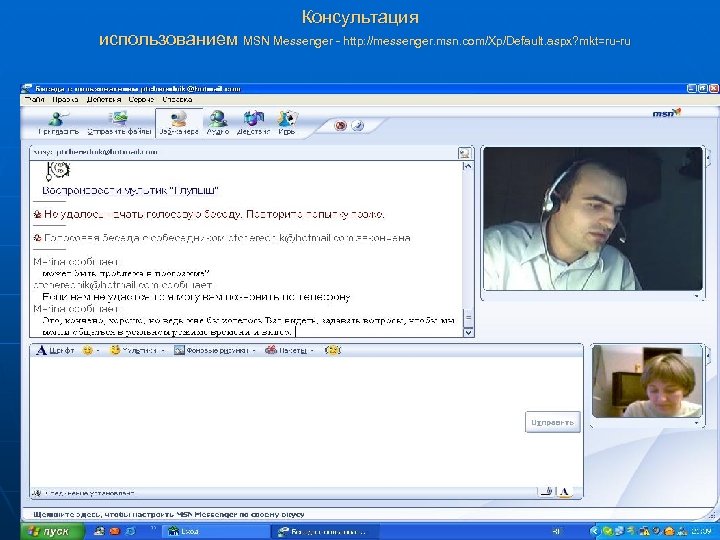Click the chat history scrollbar up arrow
720x540 pixels.
468,166
